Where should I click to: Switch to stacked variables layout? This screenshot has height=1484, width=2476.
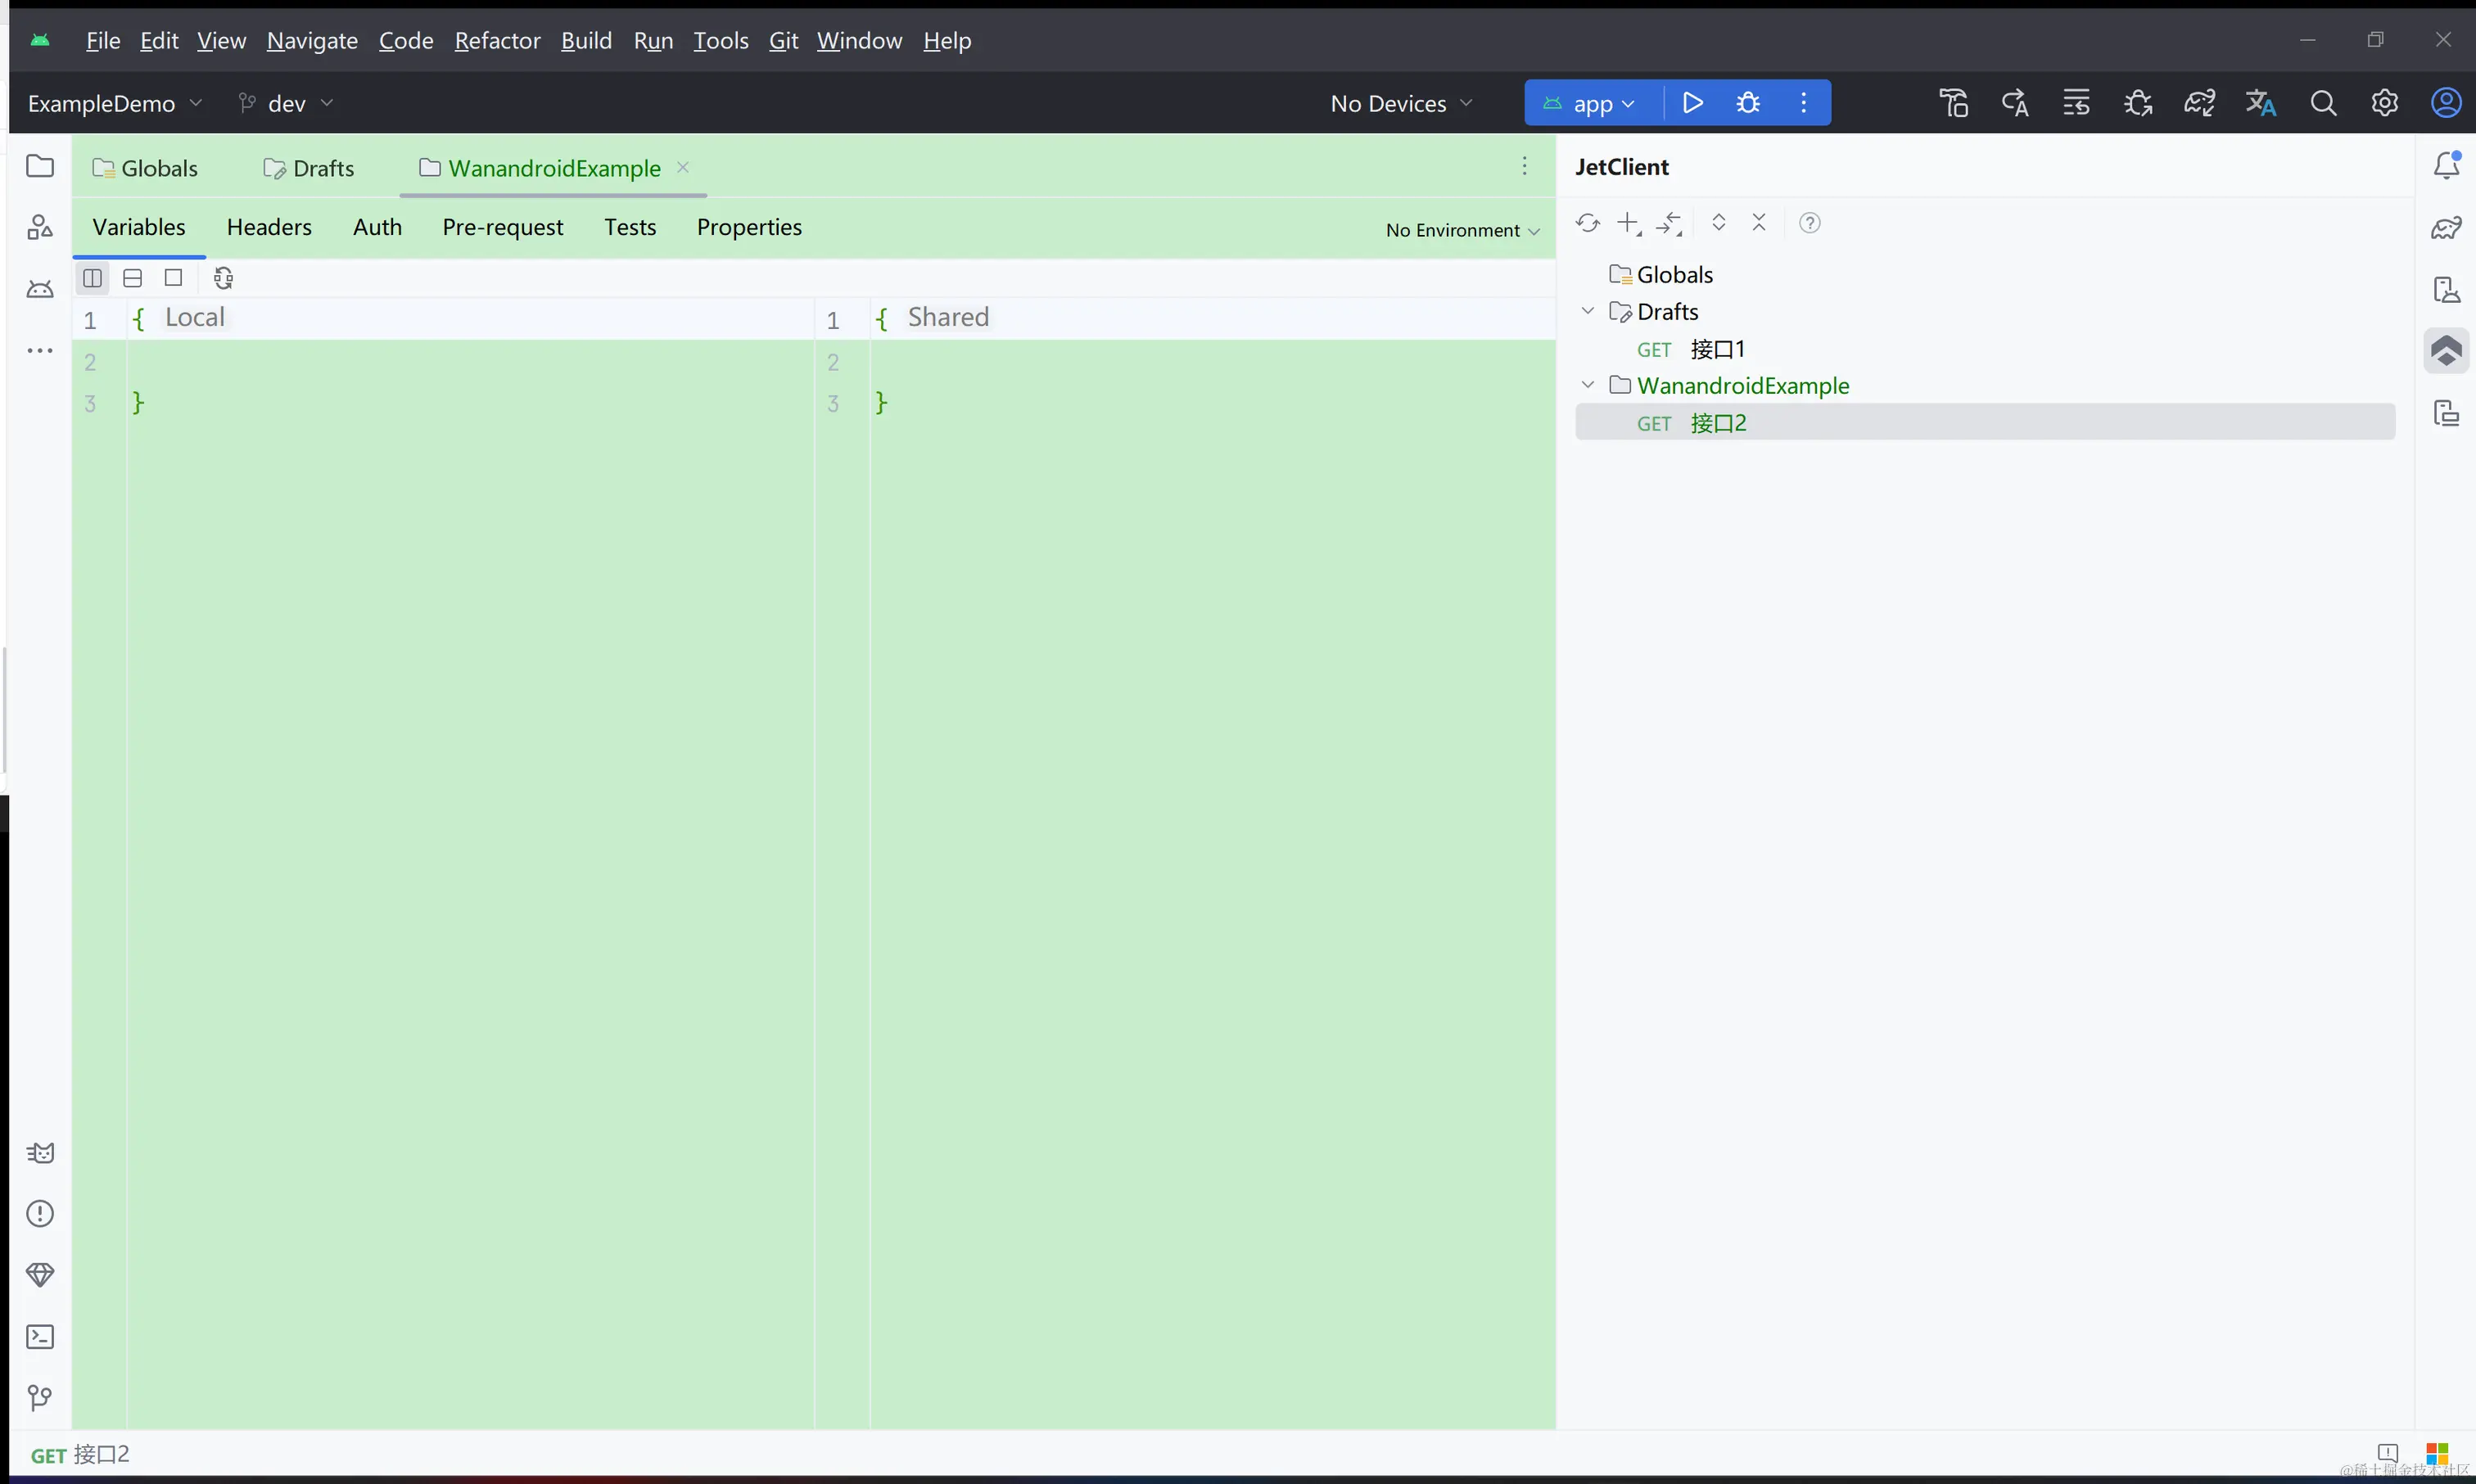coord(133,278)
